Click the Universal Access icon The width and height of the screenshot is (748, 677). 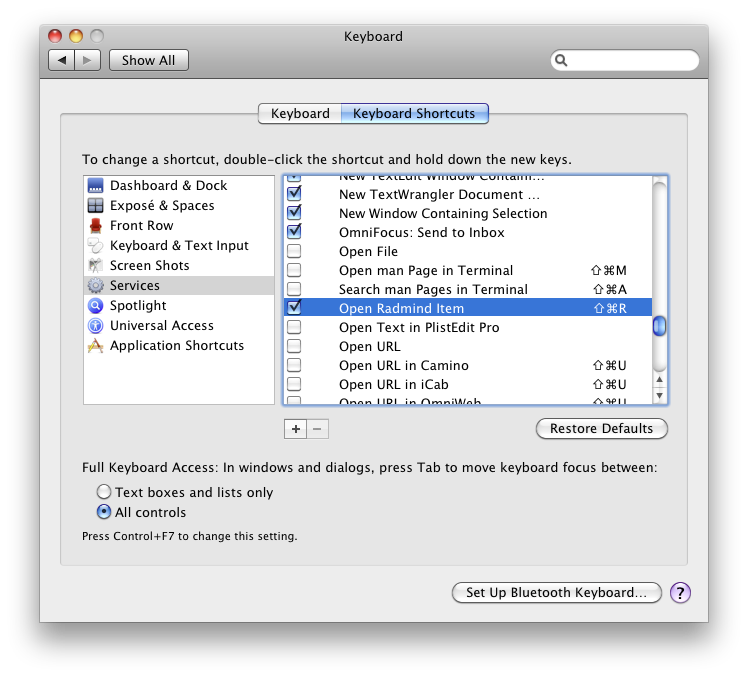[95, 325]
